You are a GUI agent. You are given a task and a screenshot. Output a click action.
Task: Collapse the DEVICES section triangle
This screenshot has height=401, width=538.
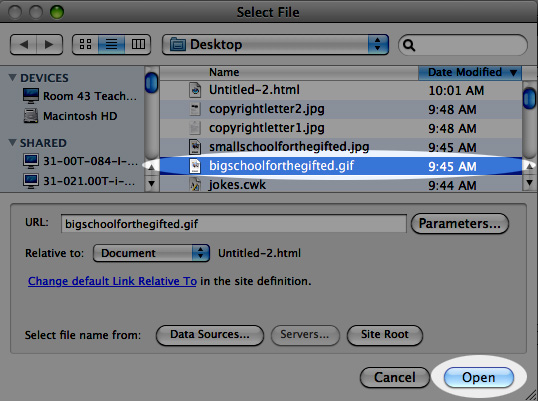12,78
